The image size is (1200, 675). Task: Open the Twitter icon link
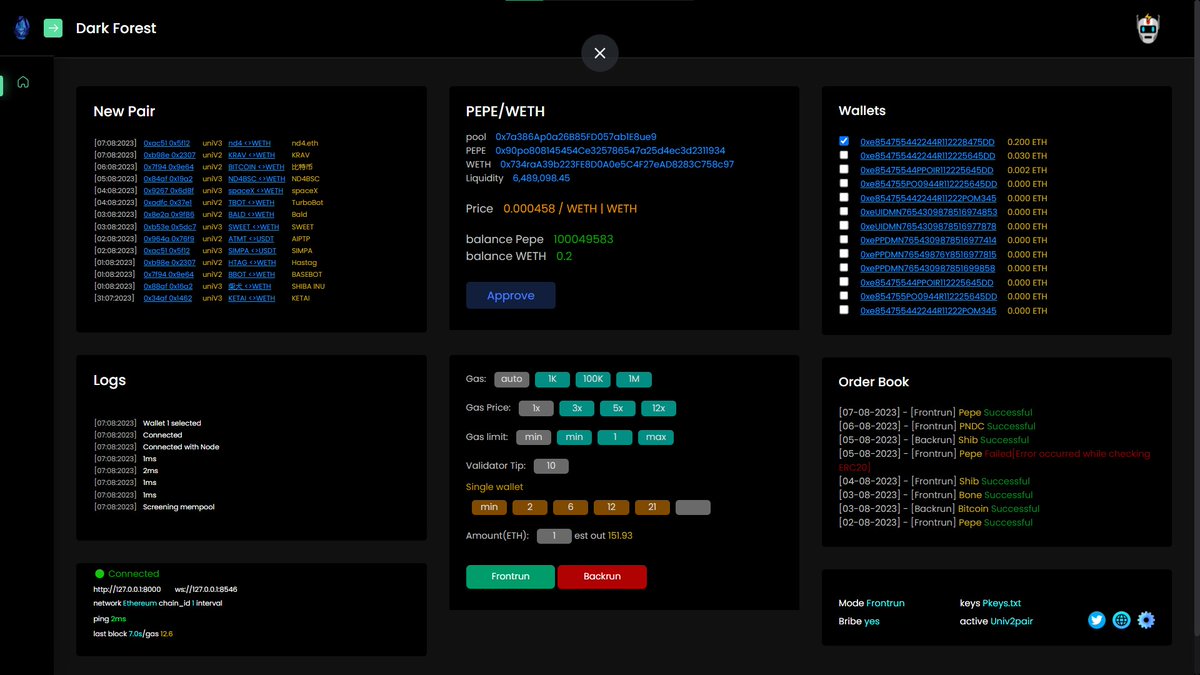coord(1097,620)
